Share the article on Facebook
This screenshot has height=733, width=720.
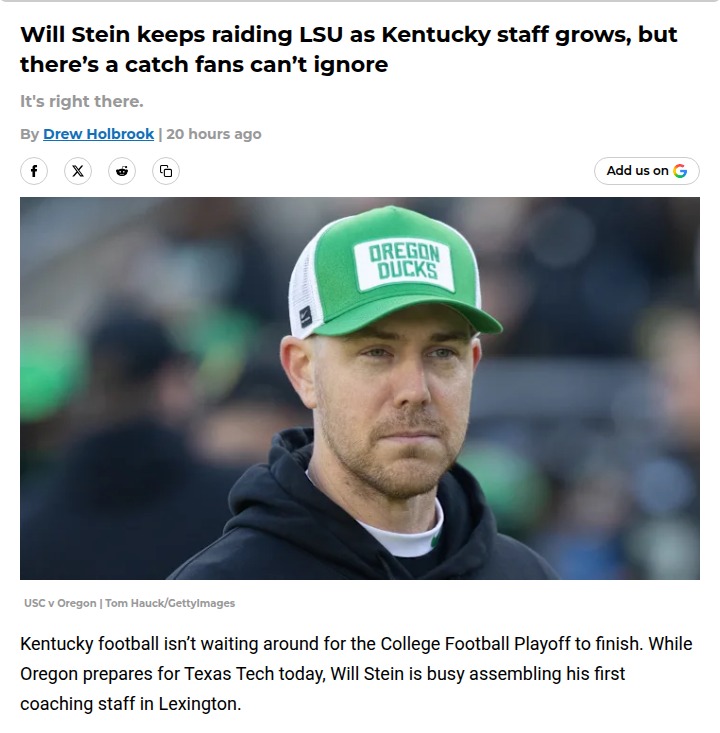[34, 171]
